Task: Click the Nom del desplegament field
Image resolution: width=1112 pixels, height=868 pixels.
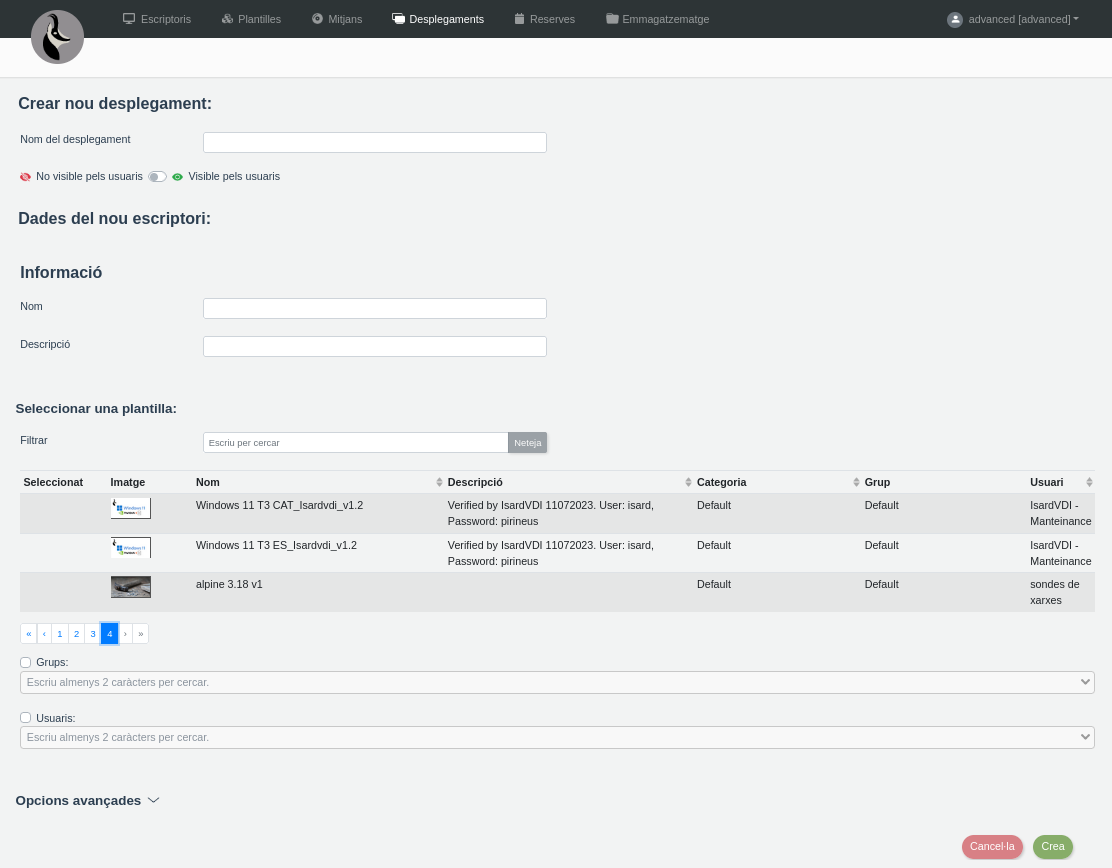Action: click(375, 143)
